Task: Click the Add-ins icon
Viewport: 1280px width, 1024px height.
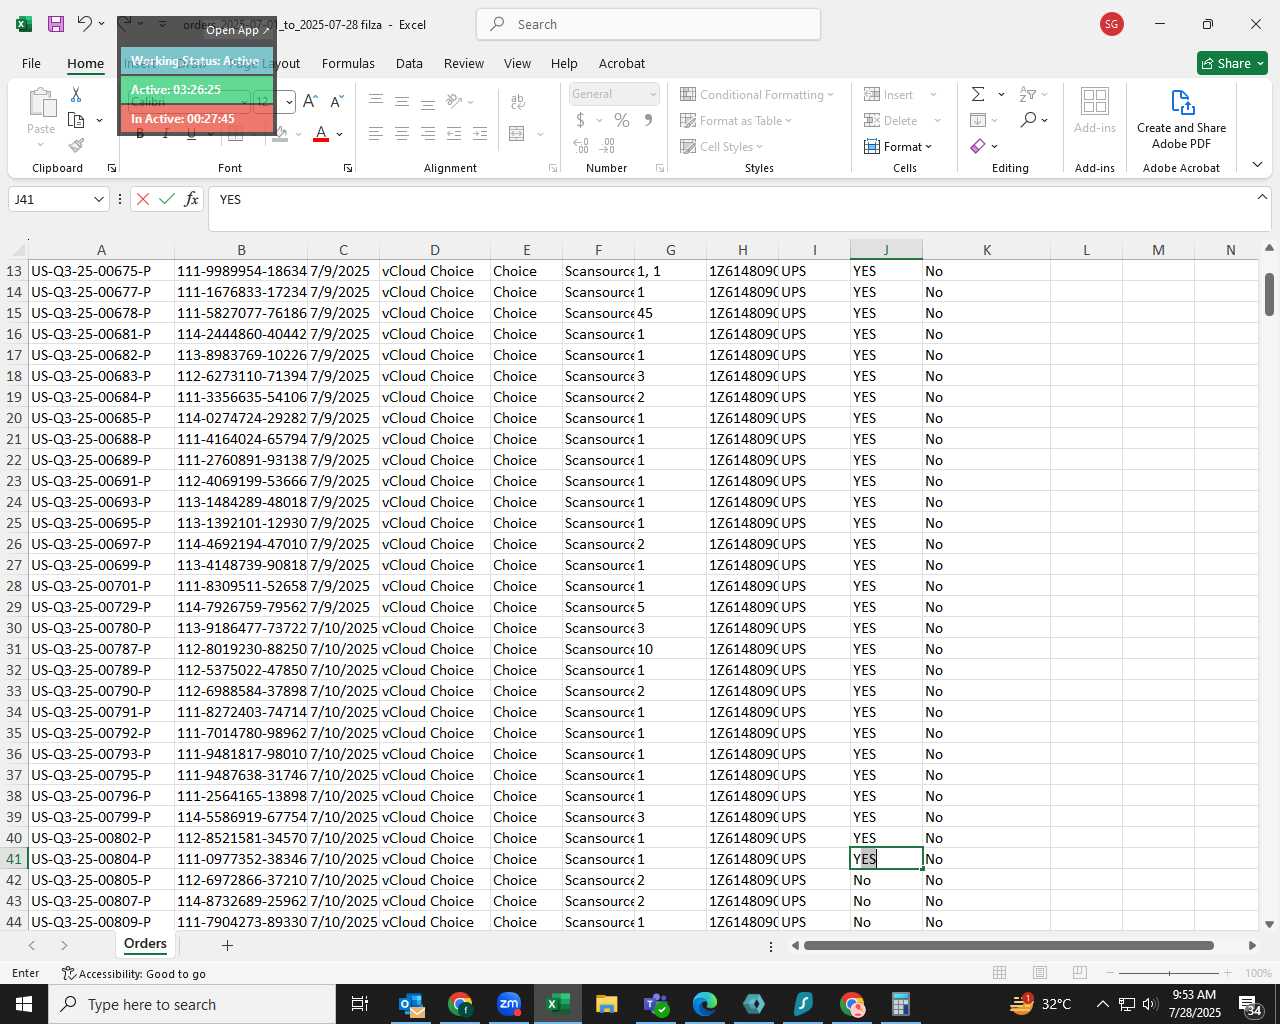Action: tap(1095, 110)
